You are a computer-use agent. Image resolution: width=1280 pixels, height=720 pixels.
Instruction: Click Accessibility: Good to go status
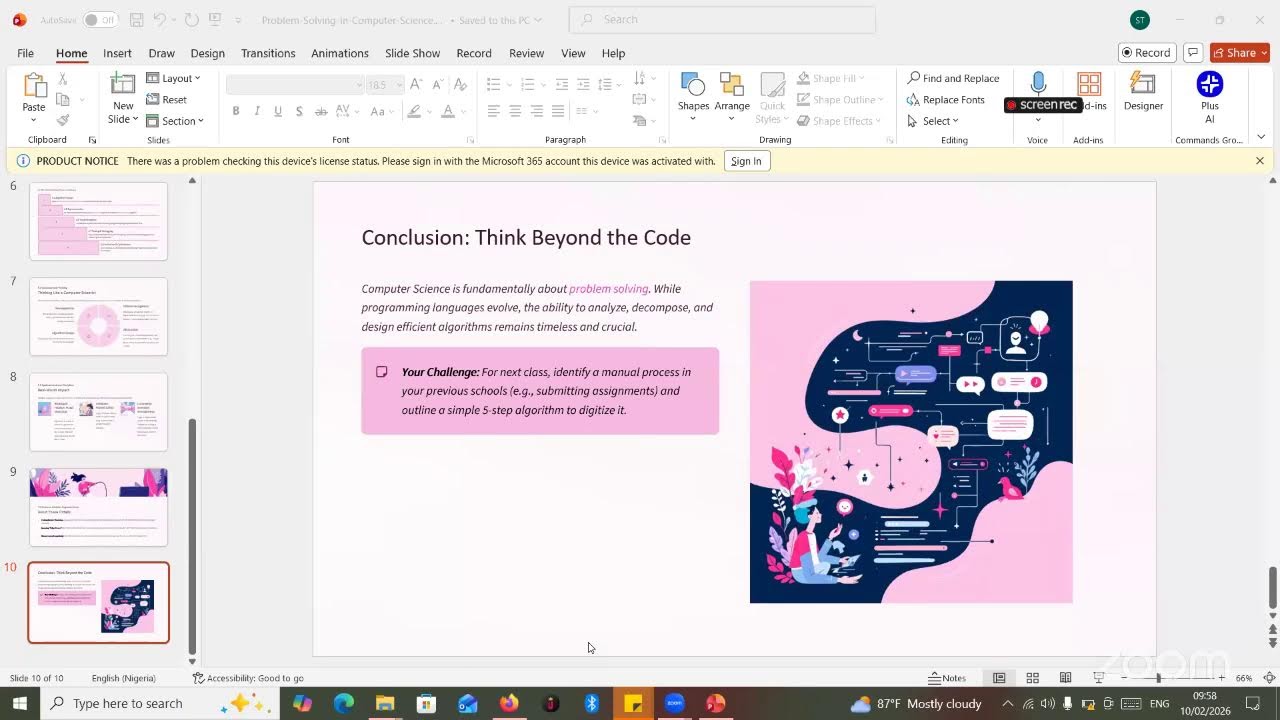(248, 678)
